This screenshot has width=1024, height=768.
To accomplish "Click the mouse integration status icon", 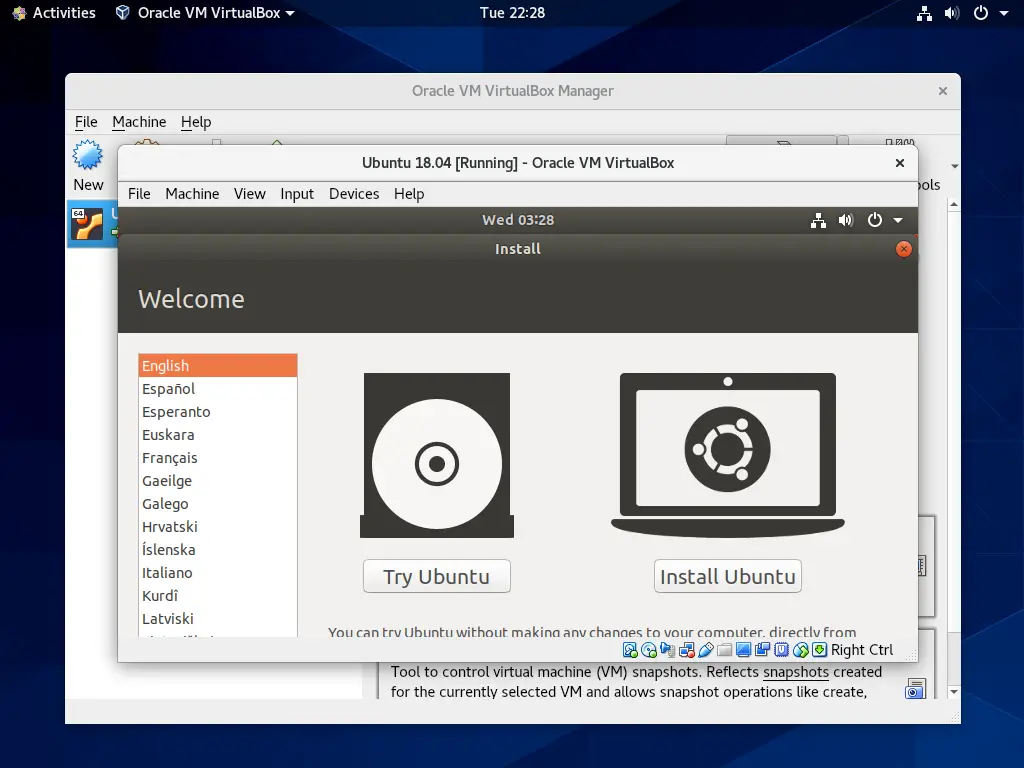I will pyautogui.click(x=801, y=650).
